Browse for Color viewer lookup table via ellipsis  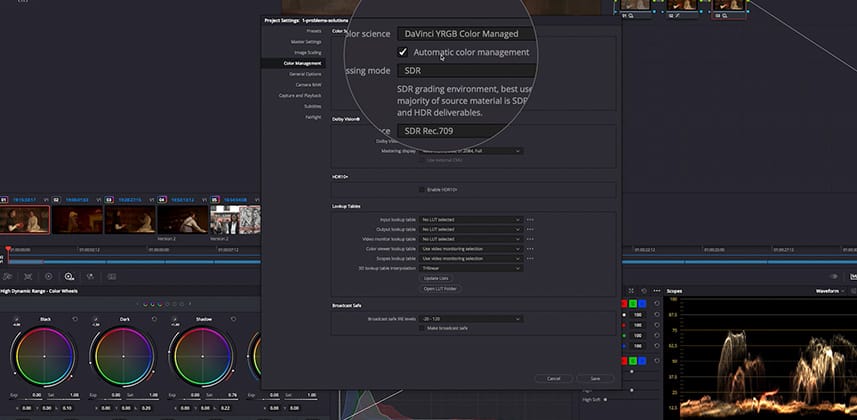coord(530,249)
